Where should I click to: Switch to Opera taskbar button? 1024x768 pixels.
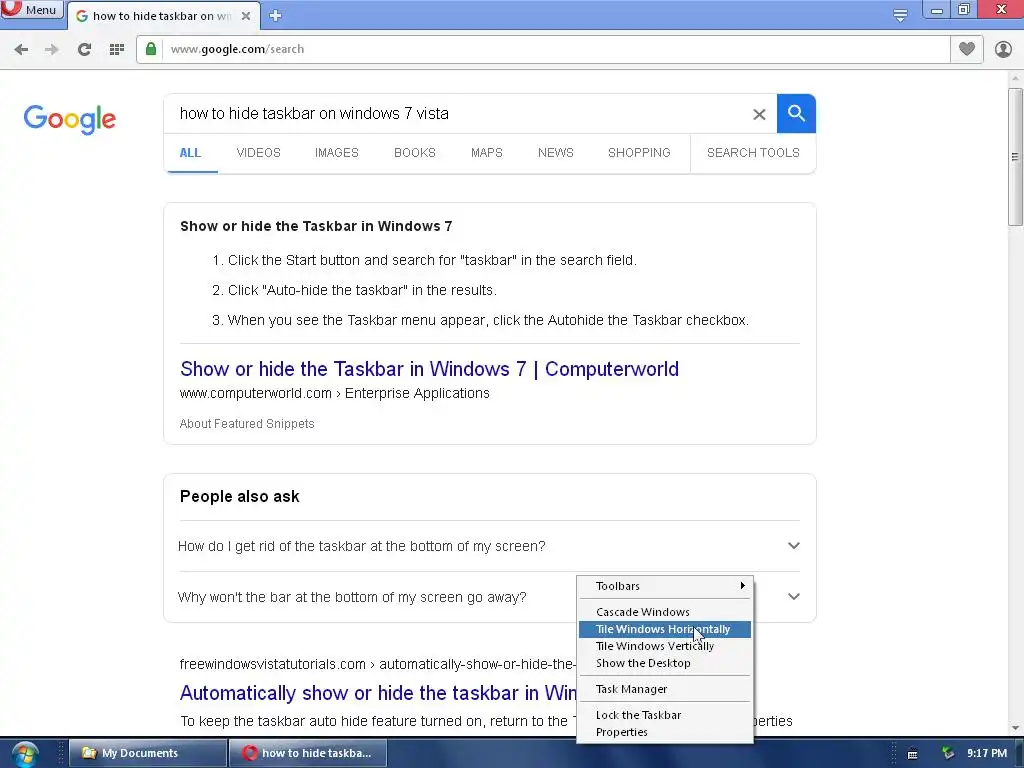pyautogui.click(x=308, y=753)
